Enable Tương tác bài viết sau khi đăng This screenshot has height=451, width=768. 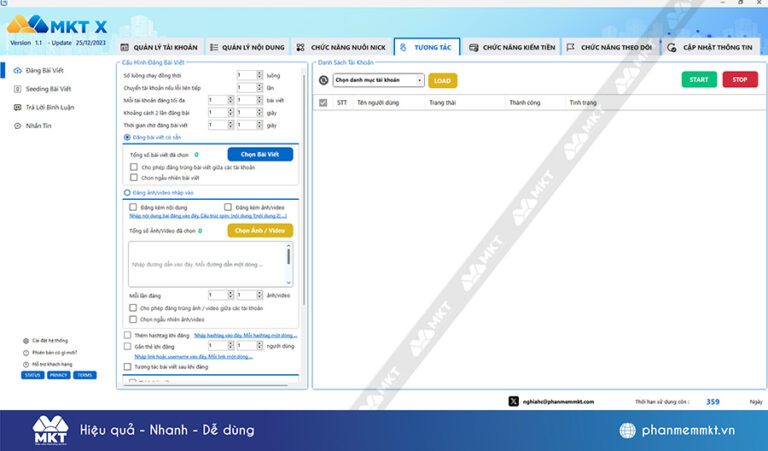[127, 367]
